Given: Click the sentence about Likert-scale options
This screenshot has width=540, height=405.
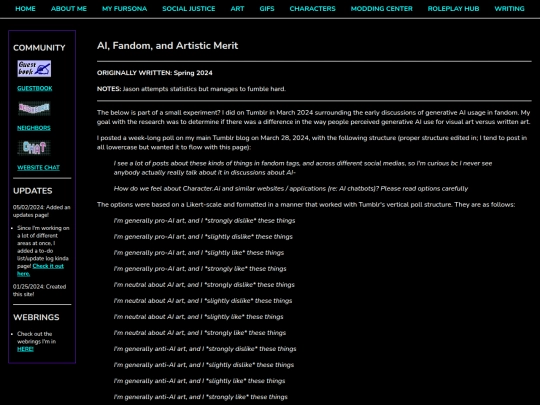Looking at the screenshot, I should pos(306,205).
